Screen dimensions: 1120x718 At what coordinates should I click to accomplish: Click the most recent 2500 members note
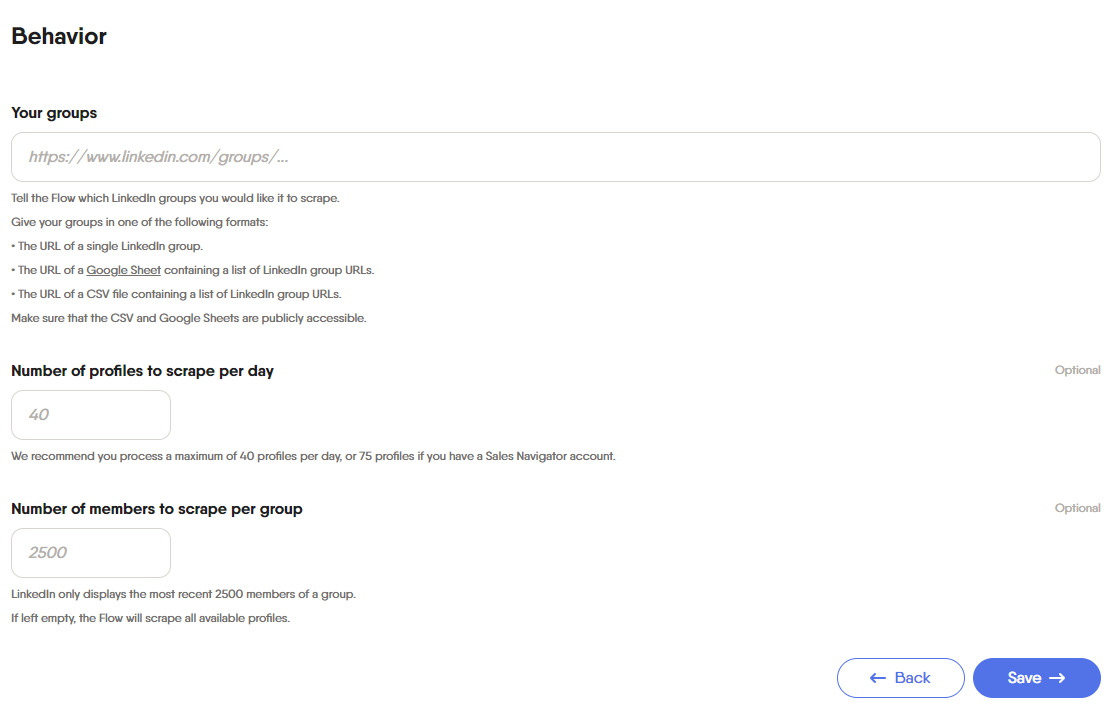click(184, 594)
